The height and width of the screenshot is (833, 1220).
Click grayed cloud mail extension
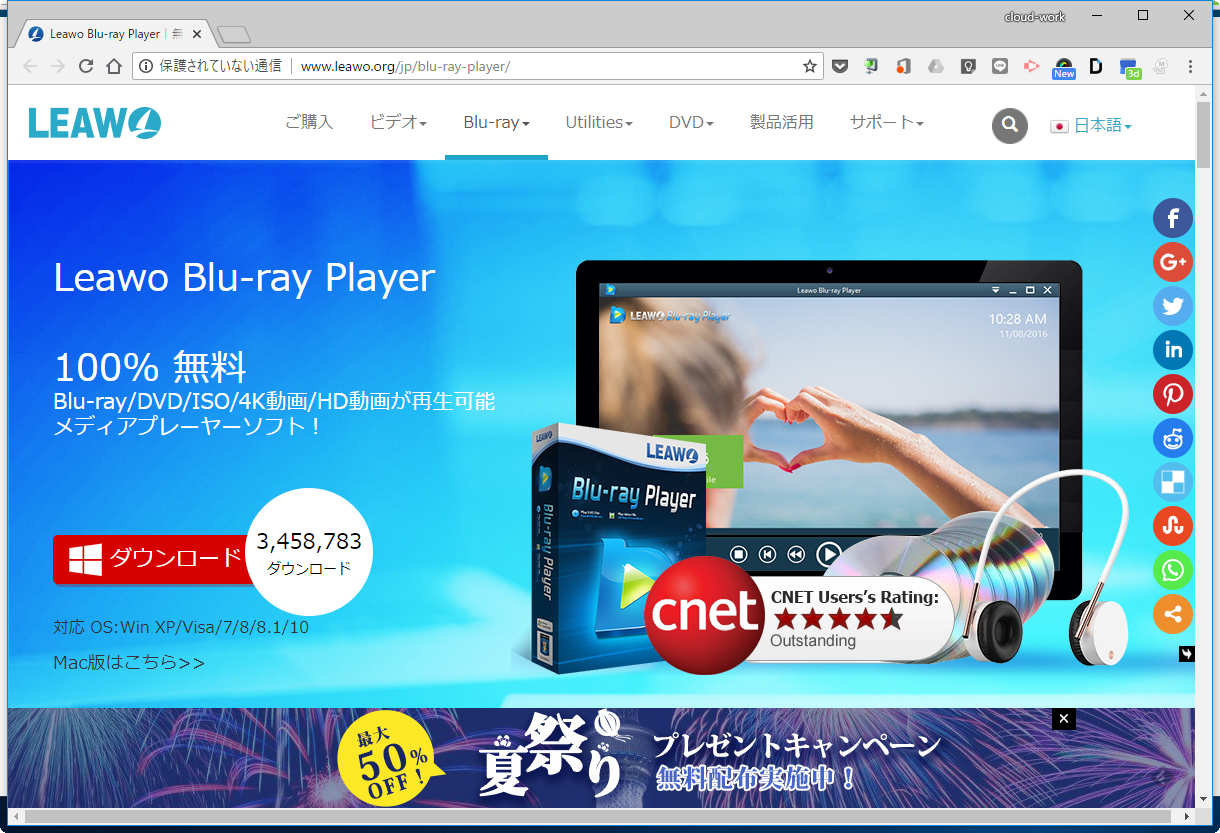click(1160, 66)
